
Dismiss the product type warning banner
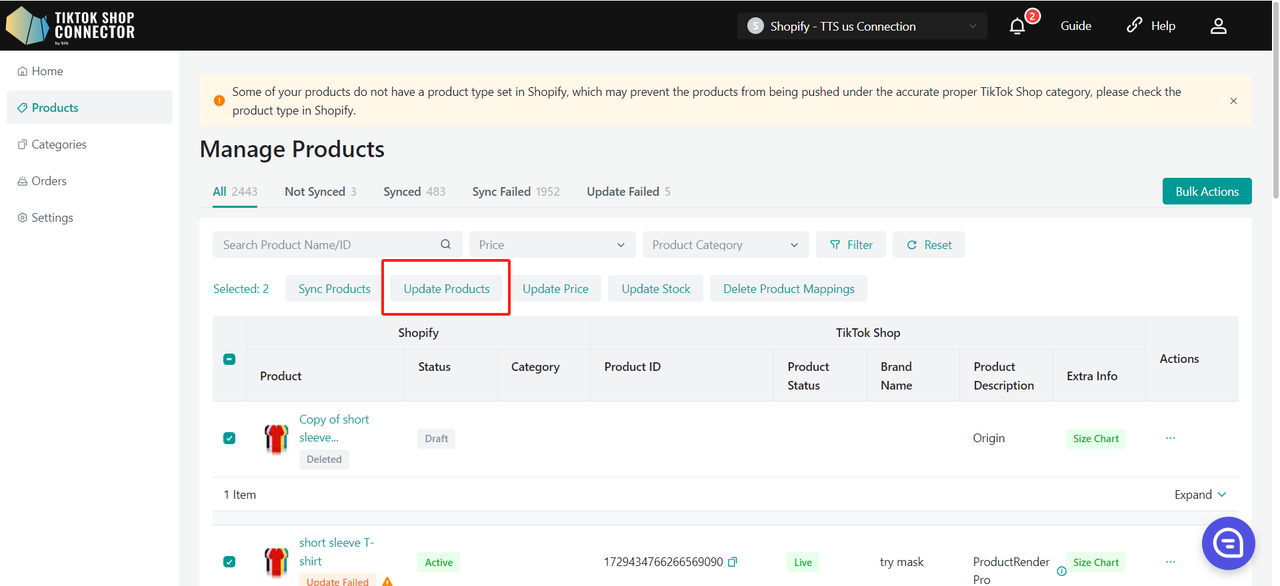(1233, 101)
